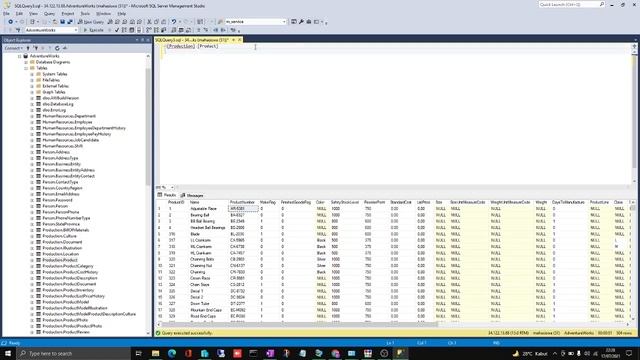
Task: Switch to the Results tab
Action: pos(167,196)
